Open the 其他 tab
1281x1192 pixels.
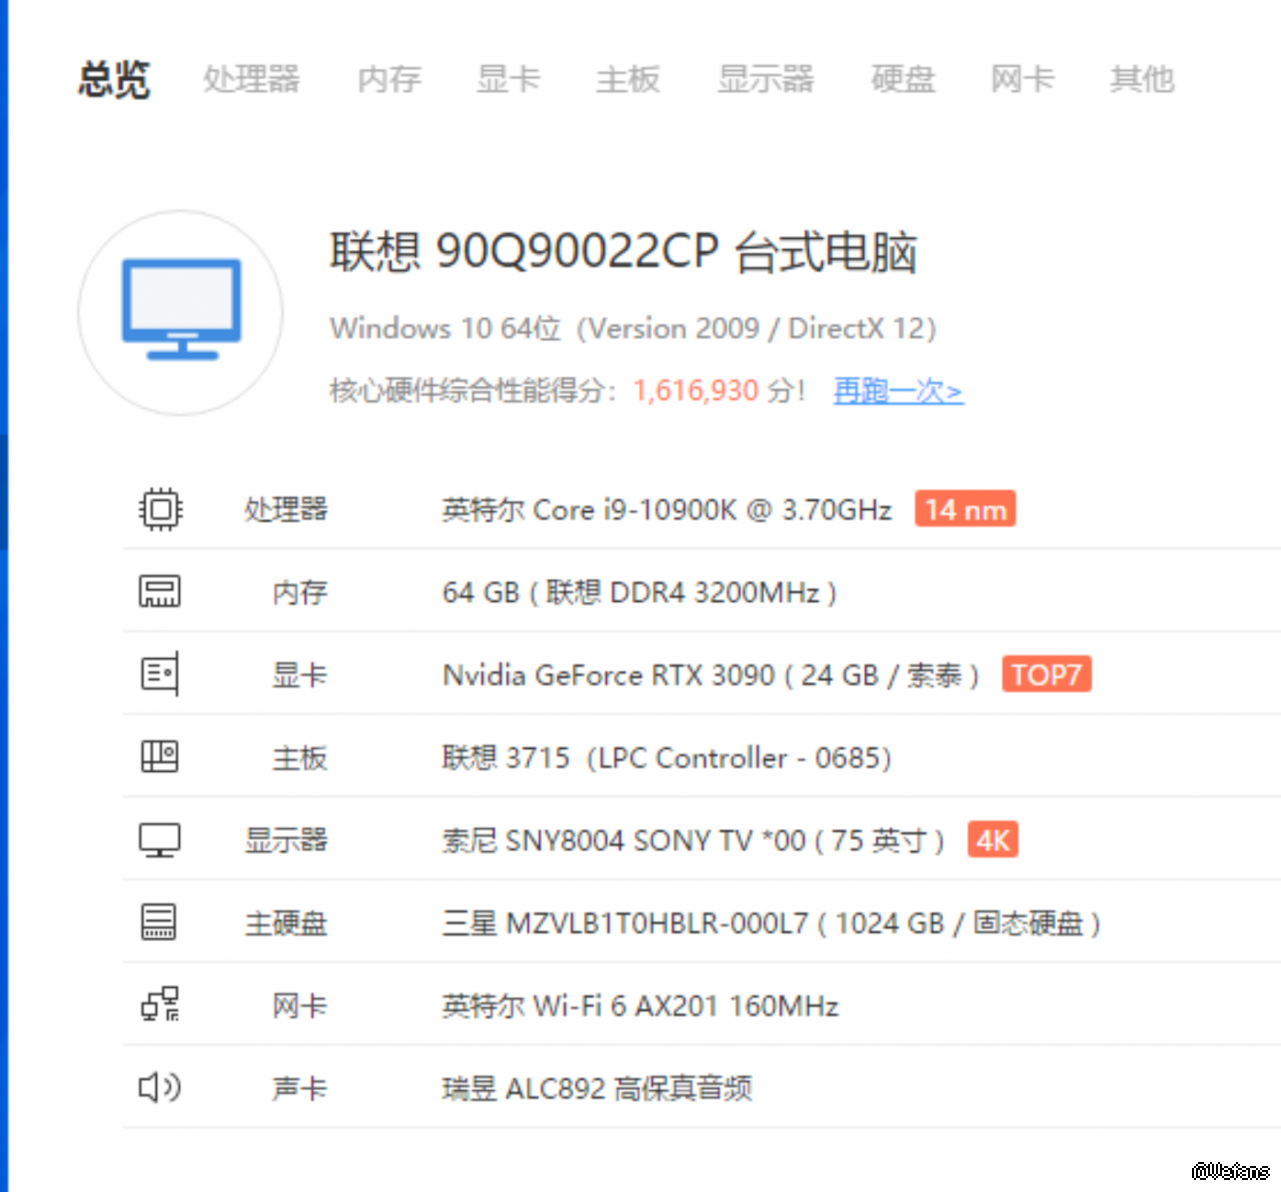(x=1142, y=79)
